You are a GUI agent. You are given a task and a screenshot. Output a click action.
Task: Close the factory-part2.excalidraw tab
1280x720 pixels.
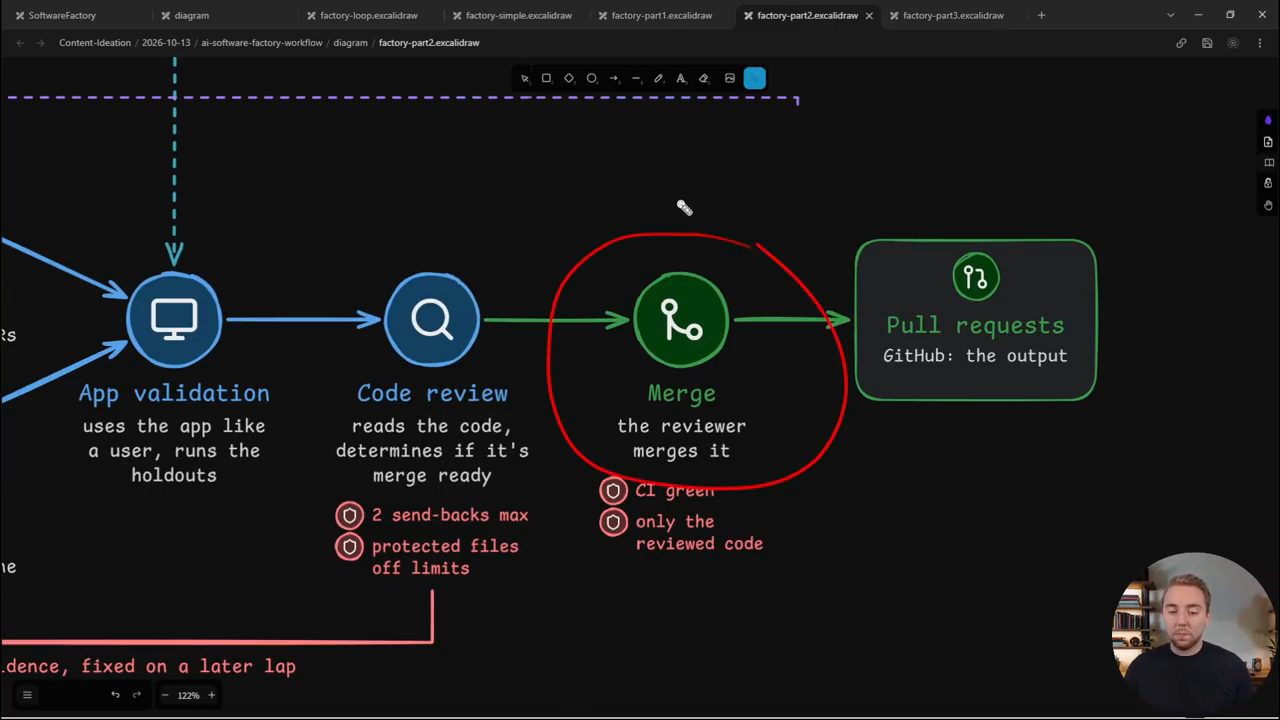pyautogui.click(x=869, y=15)
